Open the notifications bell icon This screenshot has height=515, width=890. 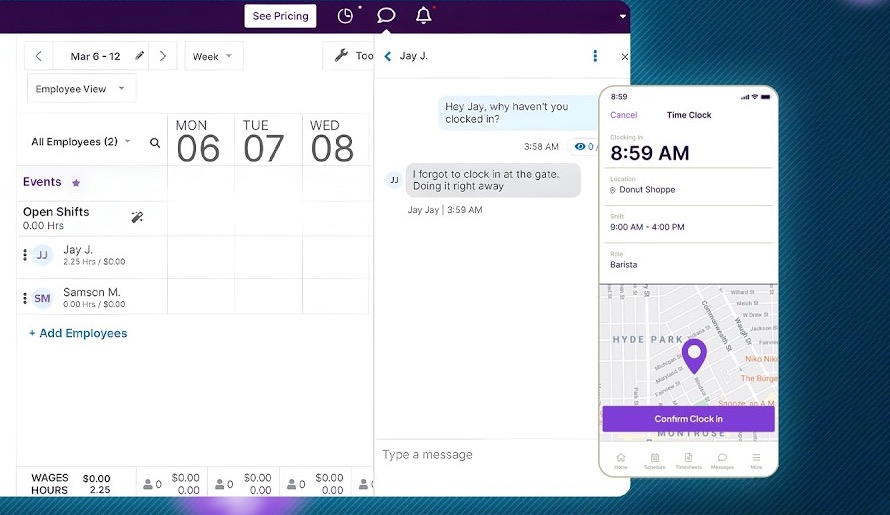click(x=423, y=15)
